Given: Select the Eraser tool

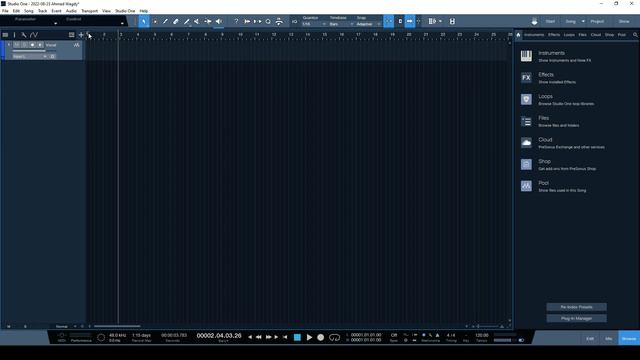Looking at the screenshot, I should tap(176, 21).
